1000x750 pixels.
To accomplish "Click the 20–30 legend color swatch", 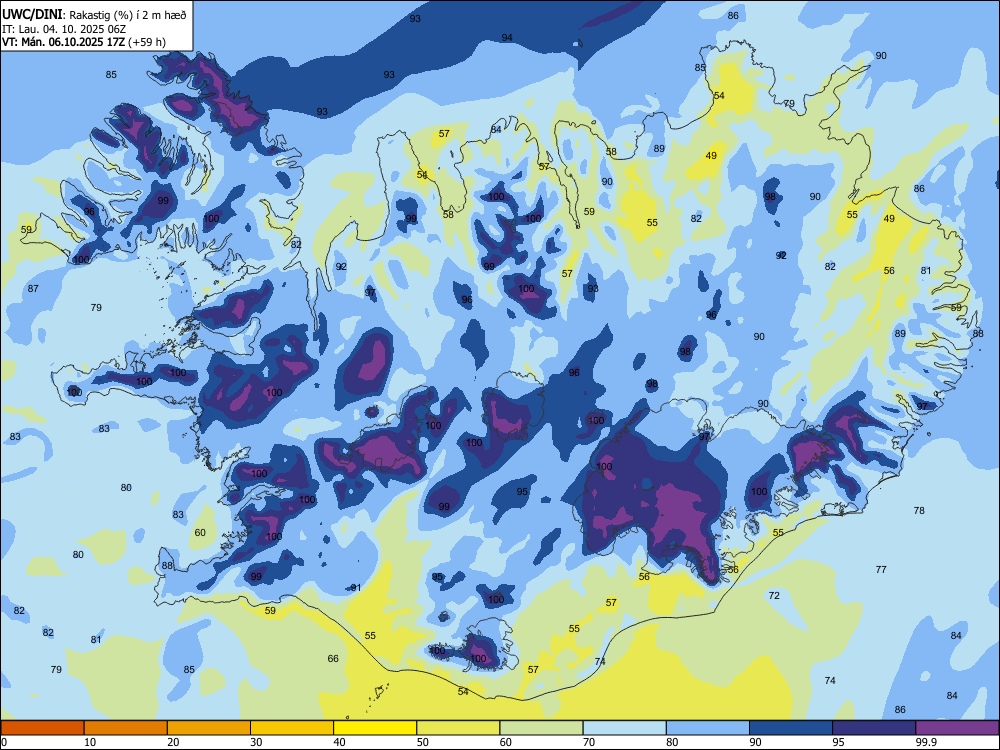I will (209, 728).
